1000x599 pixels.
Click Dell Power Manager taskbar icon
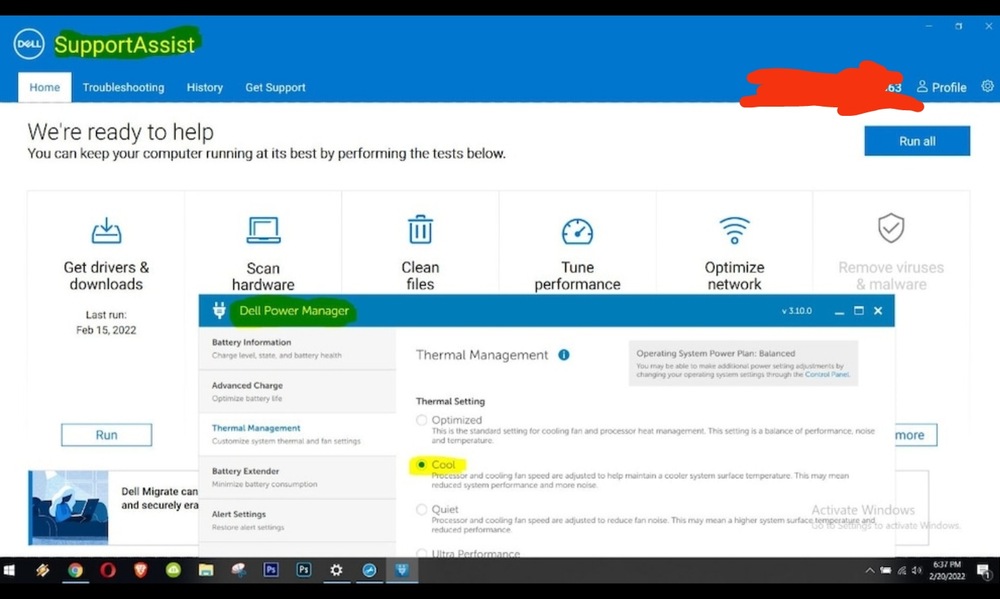pos(402,570)
